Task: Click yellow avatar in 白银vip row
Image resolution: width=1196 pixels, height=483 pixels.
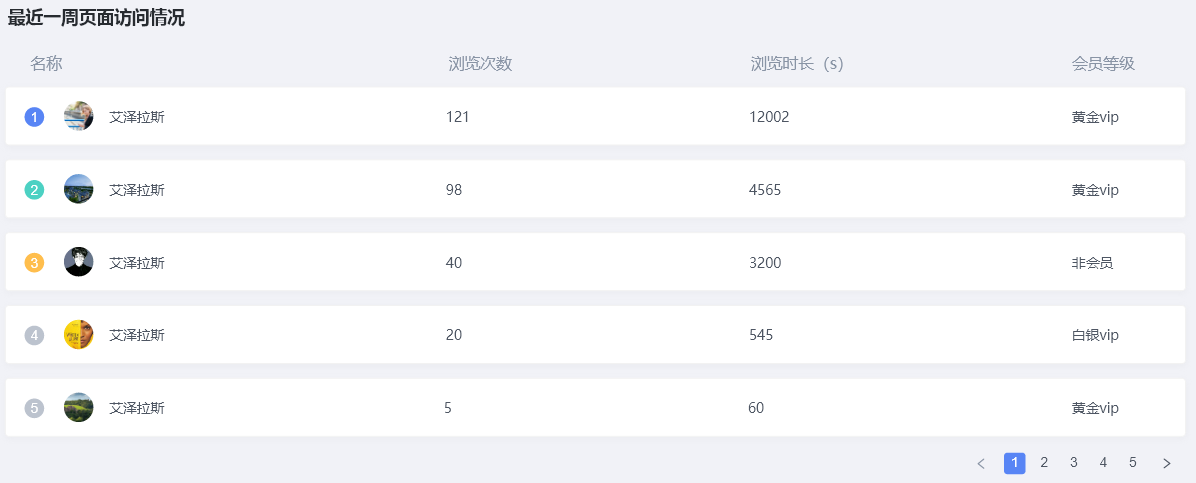Action: pos(78,334)
